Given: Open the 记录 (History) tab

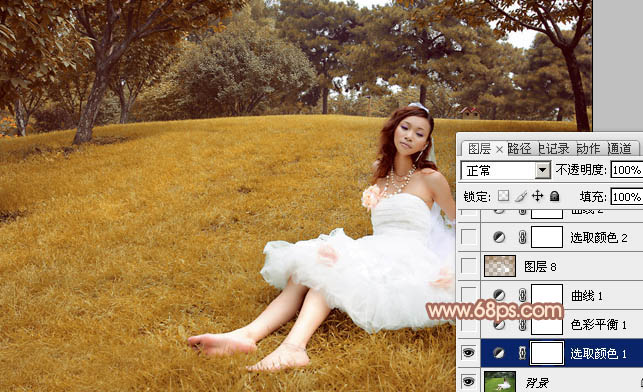Looking at the screenshot, I should [554, 148].
